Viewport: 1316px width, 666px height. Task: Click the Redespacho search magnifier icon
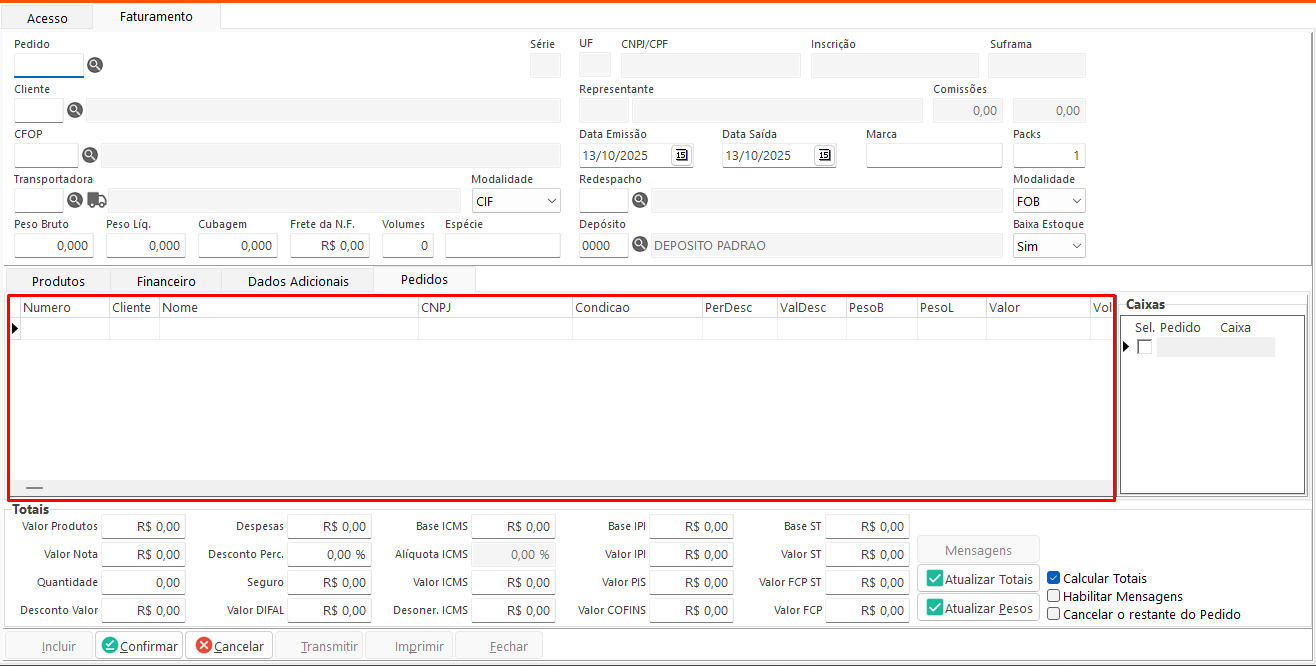point(640,200)
